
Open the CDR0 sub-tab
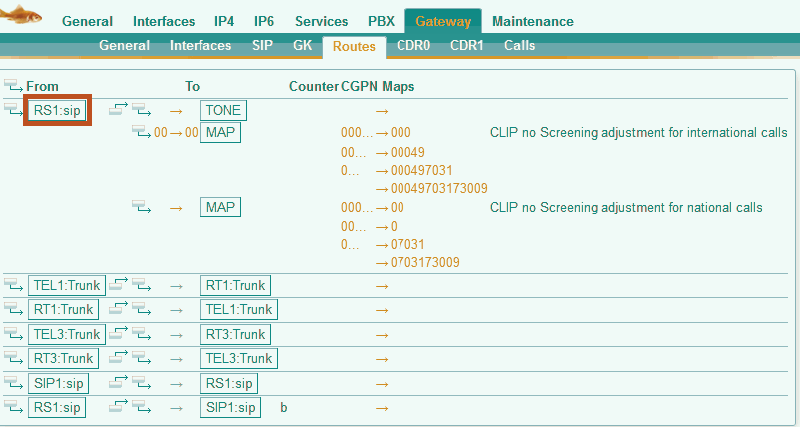pos(414,45)
